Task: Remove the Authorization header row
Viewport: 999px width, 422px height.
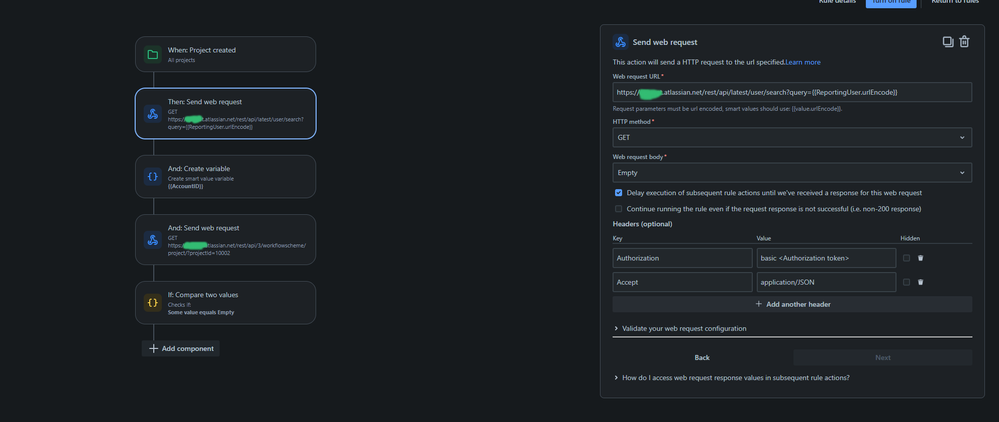Action: [920, 258]
